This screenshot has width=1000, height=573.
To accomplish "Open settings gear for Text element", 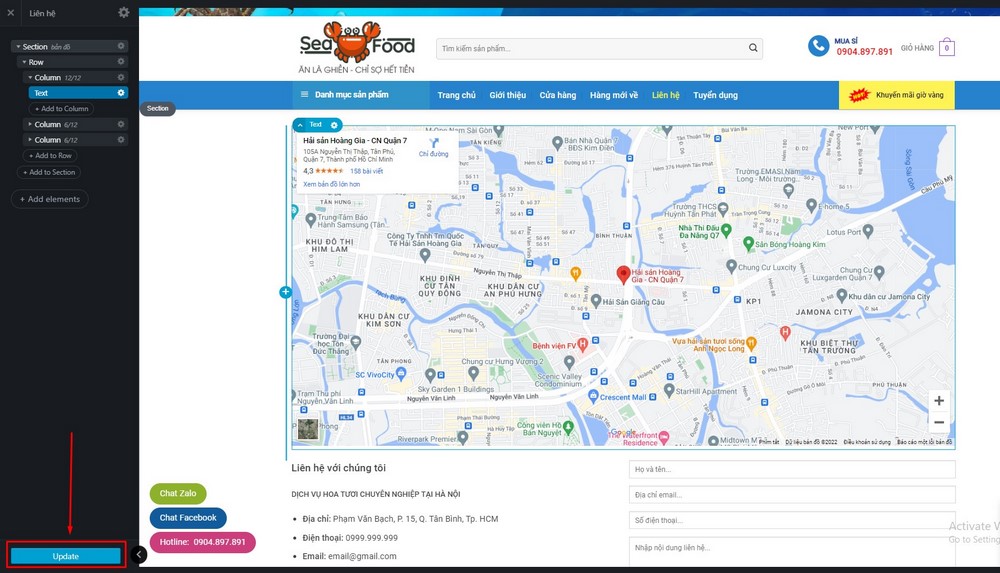I will pos(121,93).
